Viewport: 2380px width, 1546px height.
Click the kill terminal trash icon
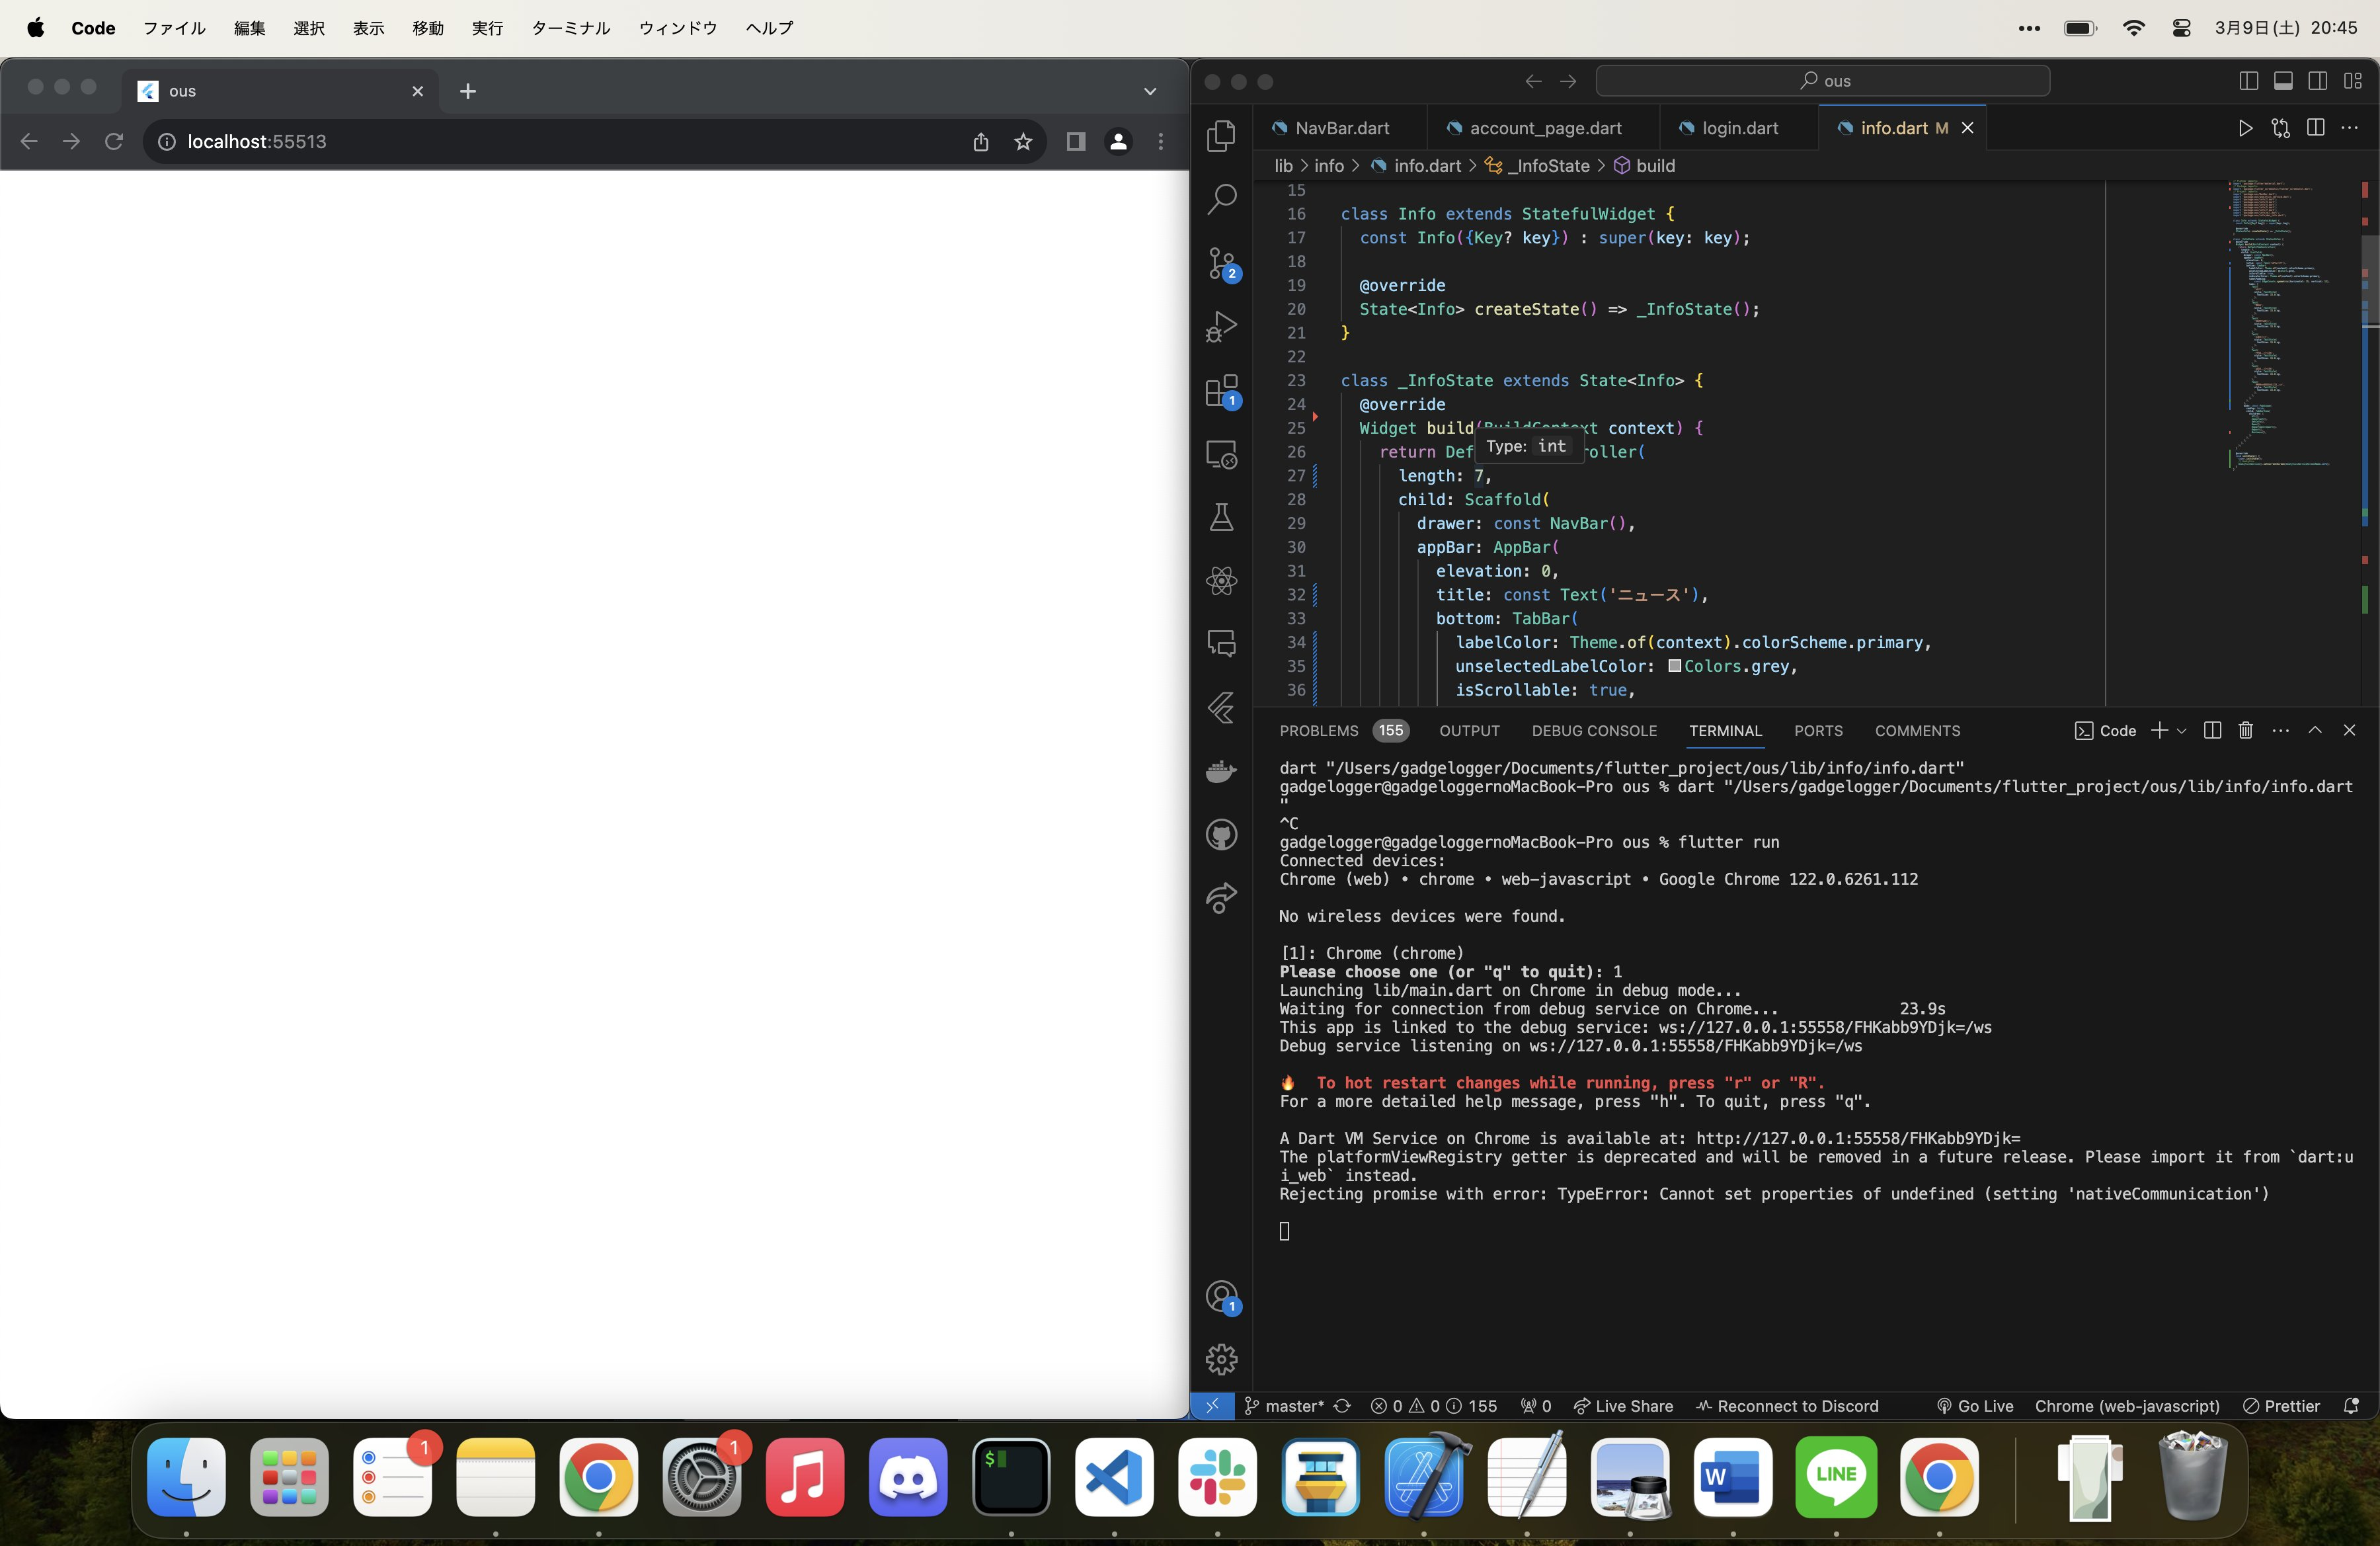[x=2245, y=730]
